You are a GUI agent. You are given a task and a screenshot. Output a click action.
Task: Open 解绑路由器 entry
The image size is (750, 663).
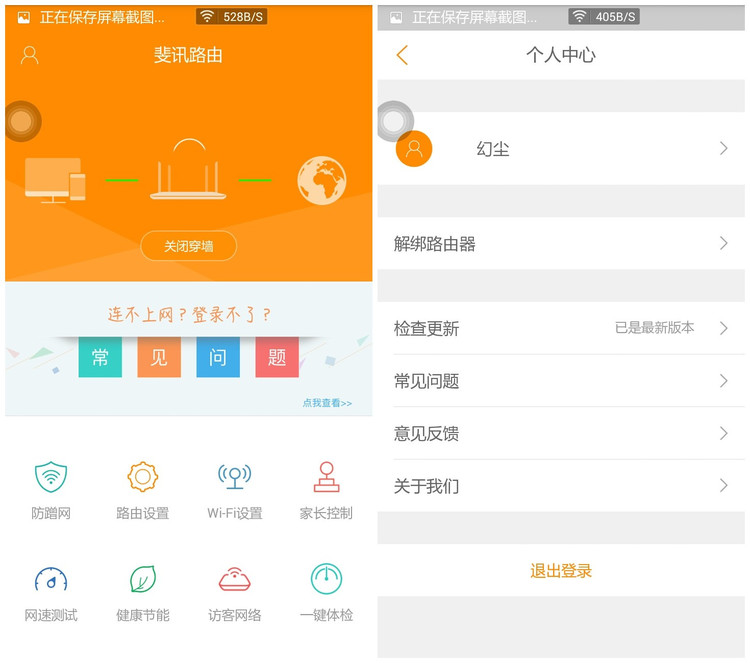pos(561,243)
